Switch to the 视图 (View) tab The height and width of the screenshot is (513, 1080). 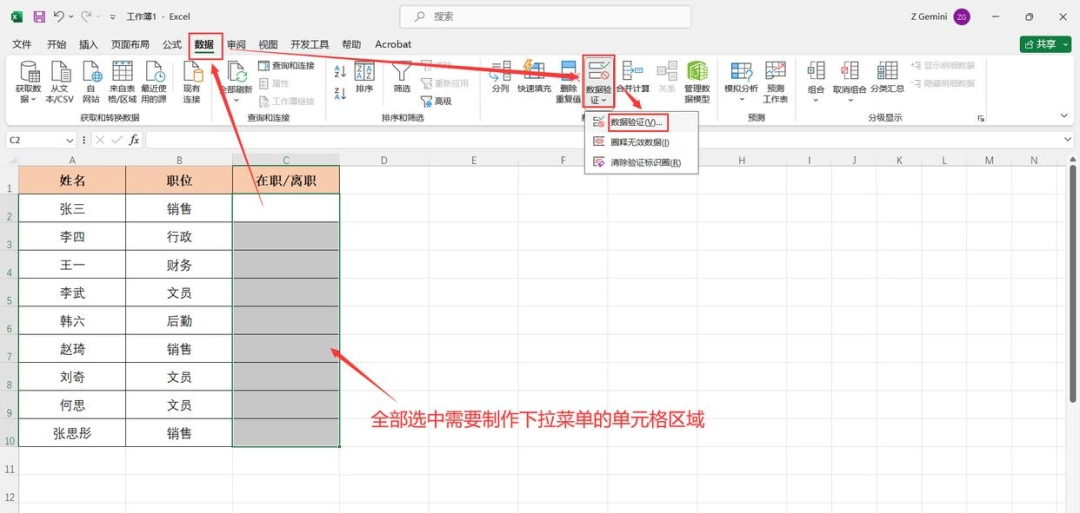(x=268, y=44)
